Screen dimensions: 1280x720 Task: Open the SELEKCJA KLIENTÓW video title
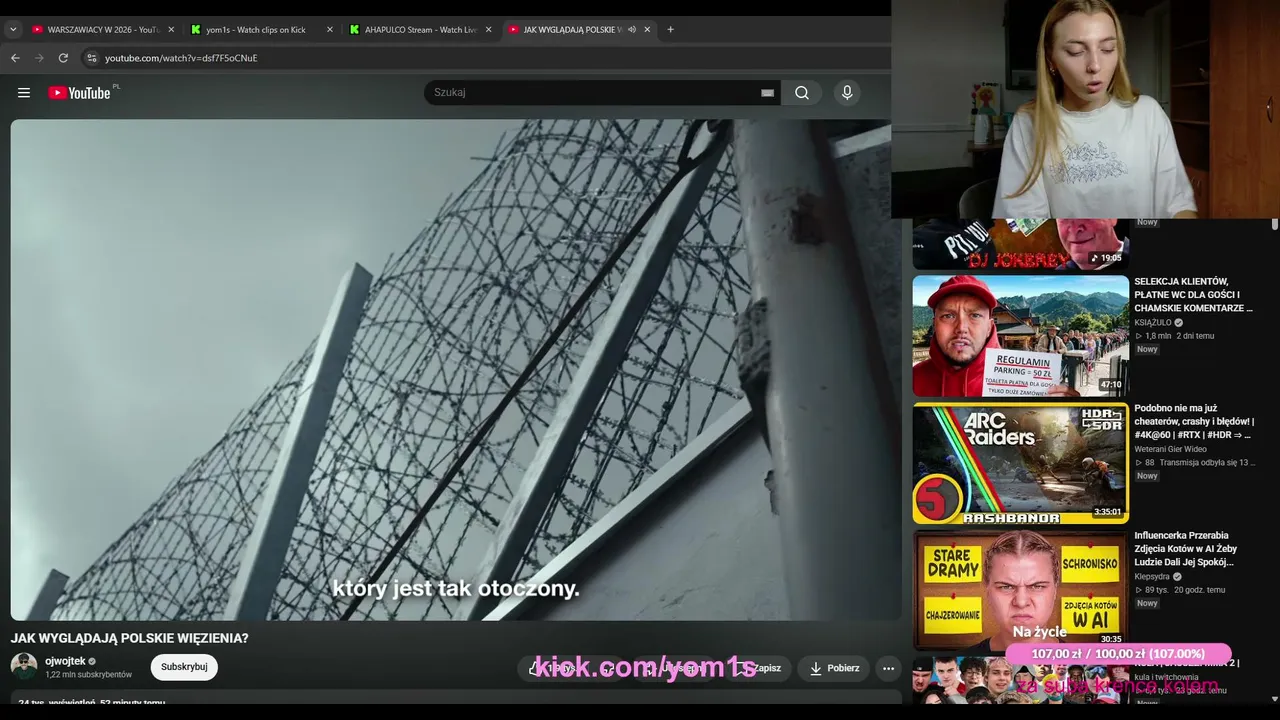pyautogui.click(x=1193, y=295)
